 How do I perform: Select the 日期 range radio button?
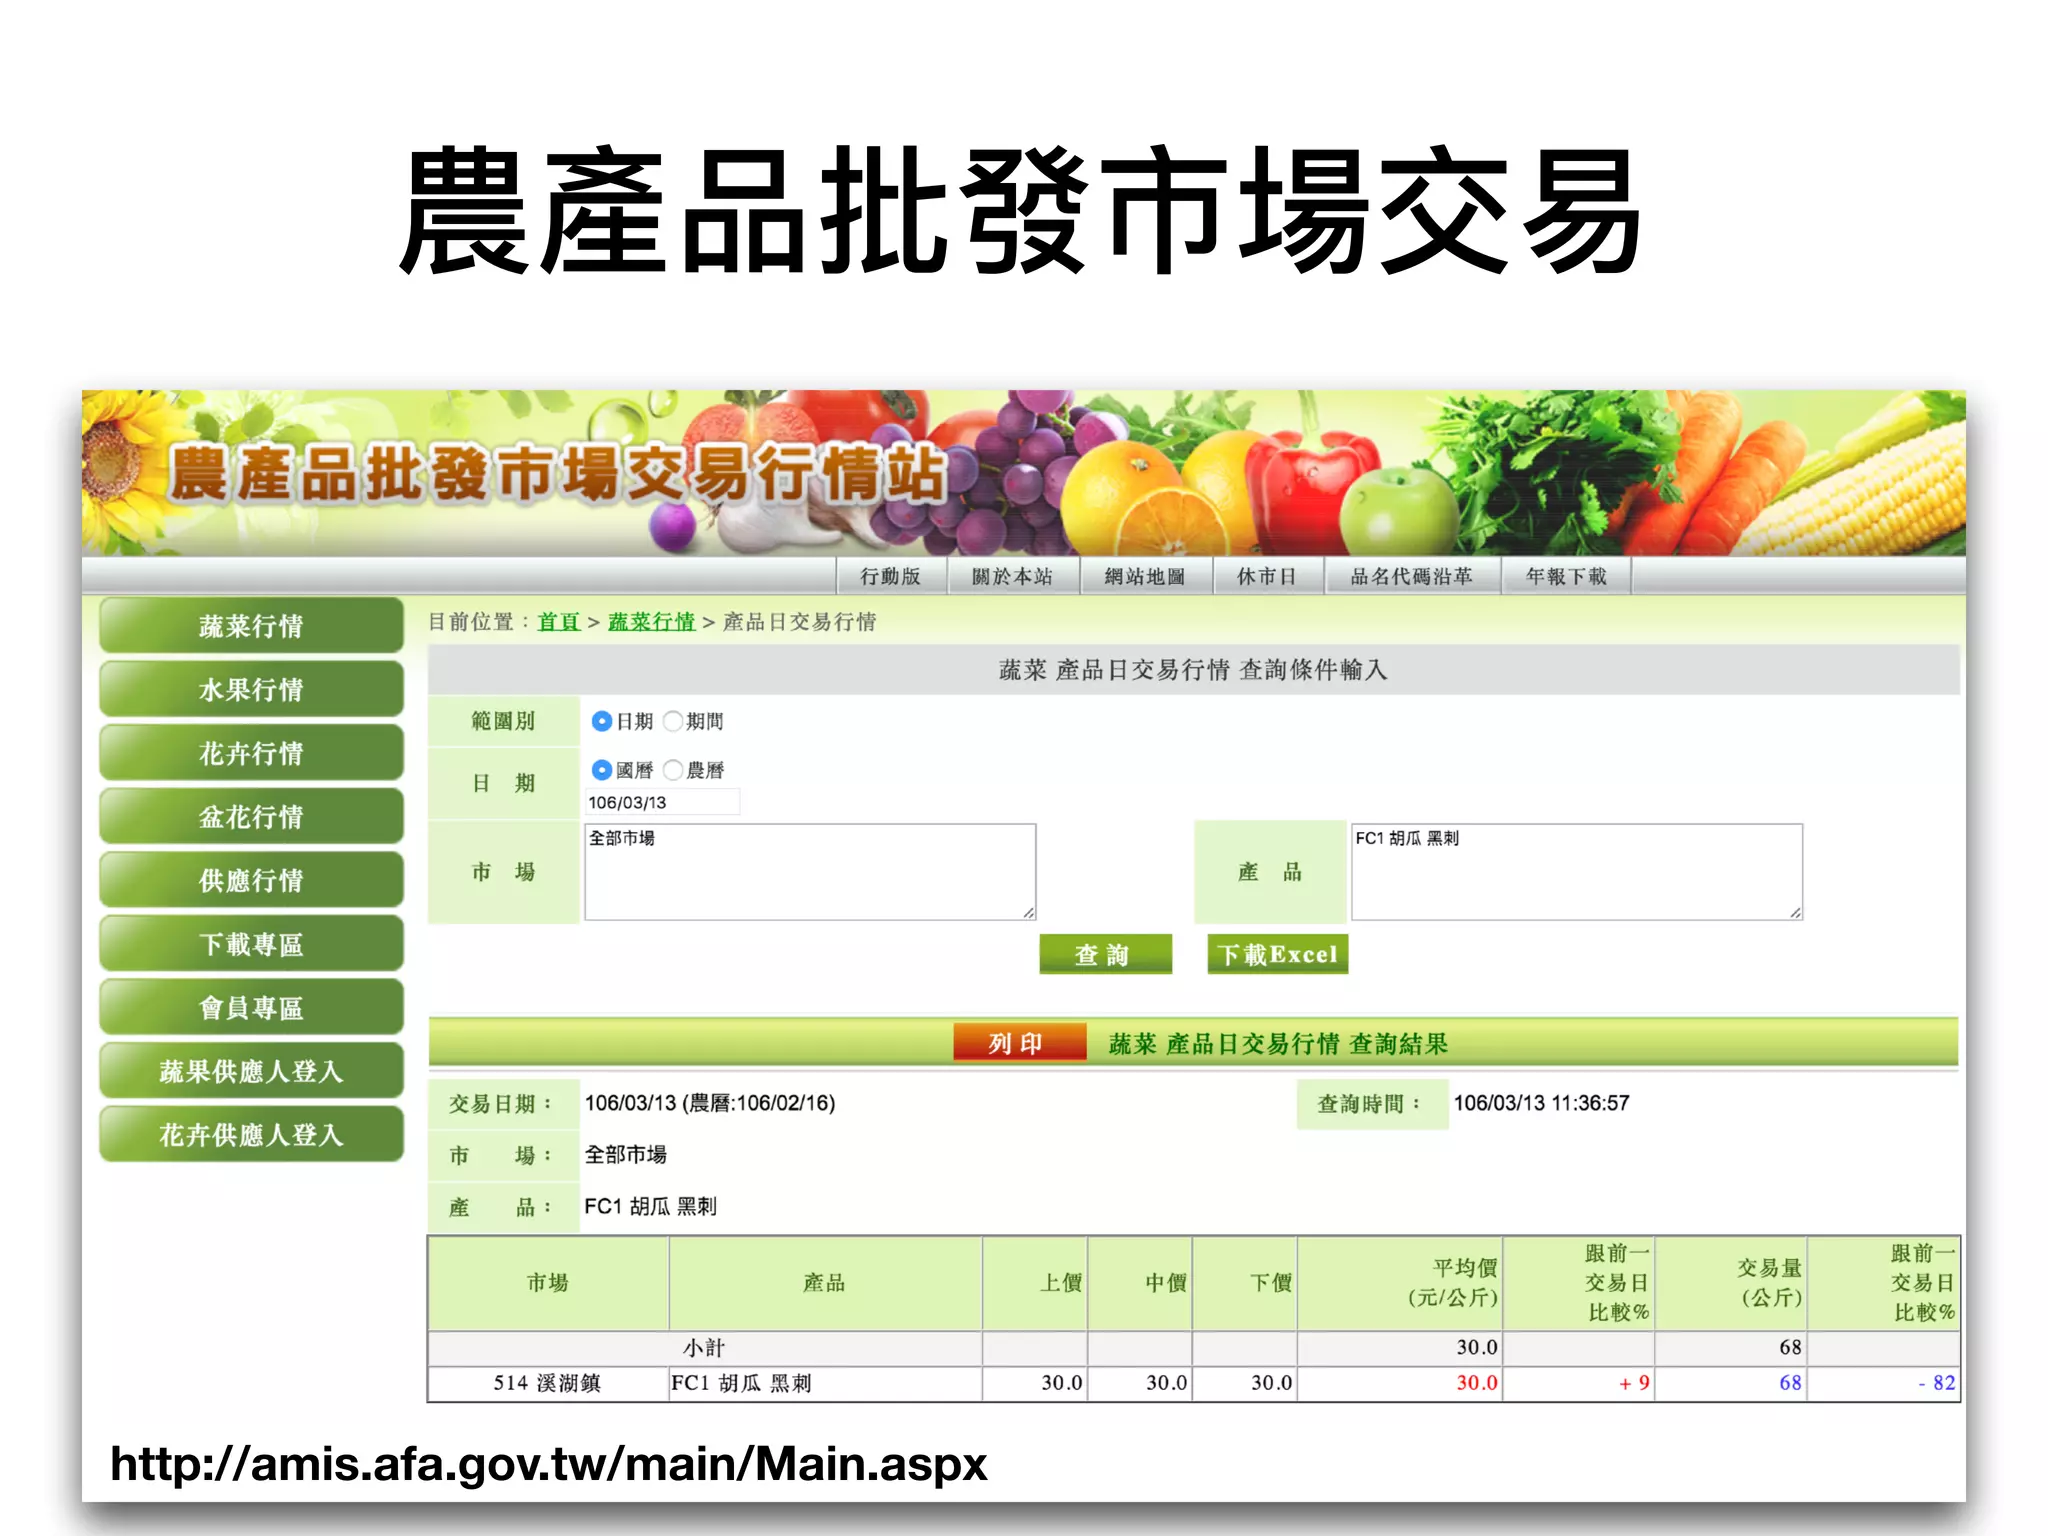pyautogui.click(x=601, y=721)
